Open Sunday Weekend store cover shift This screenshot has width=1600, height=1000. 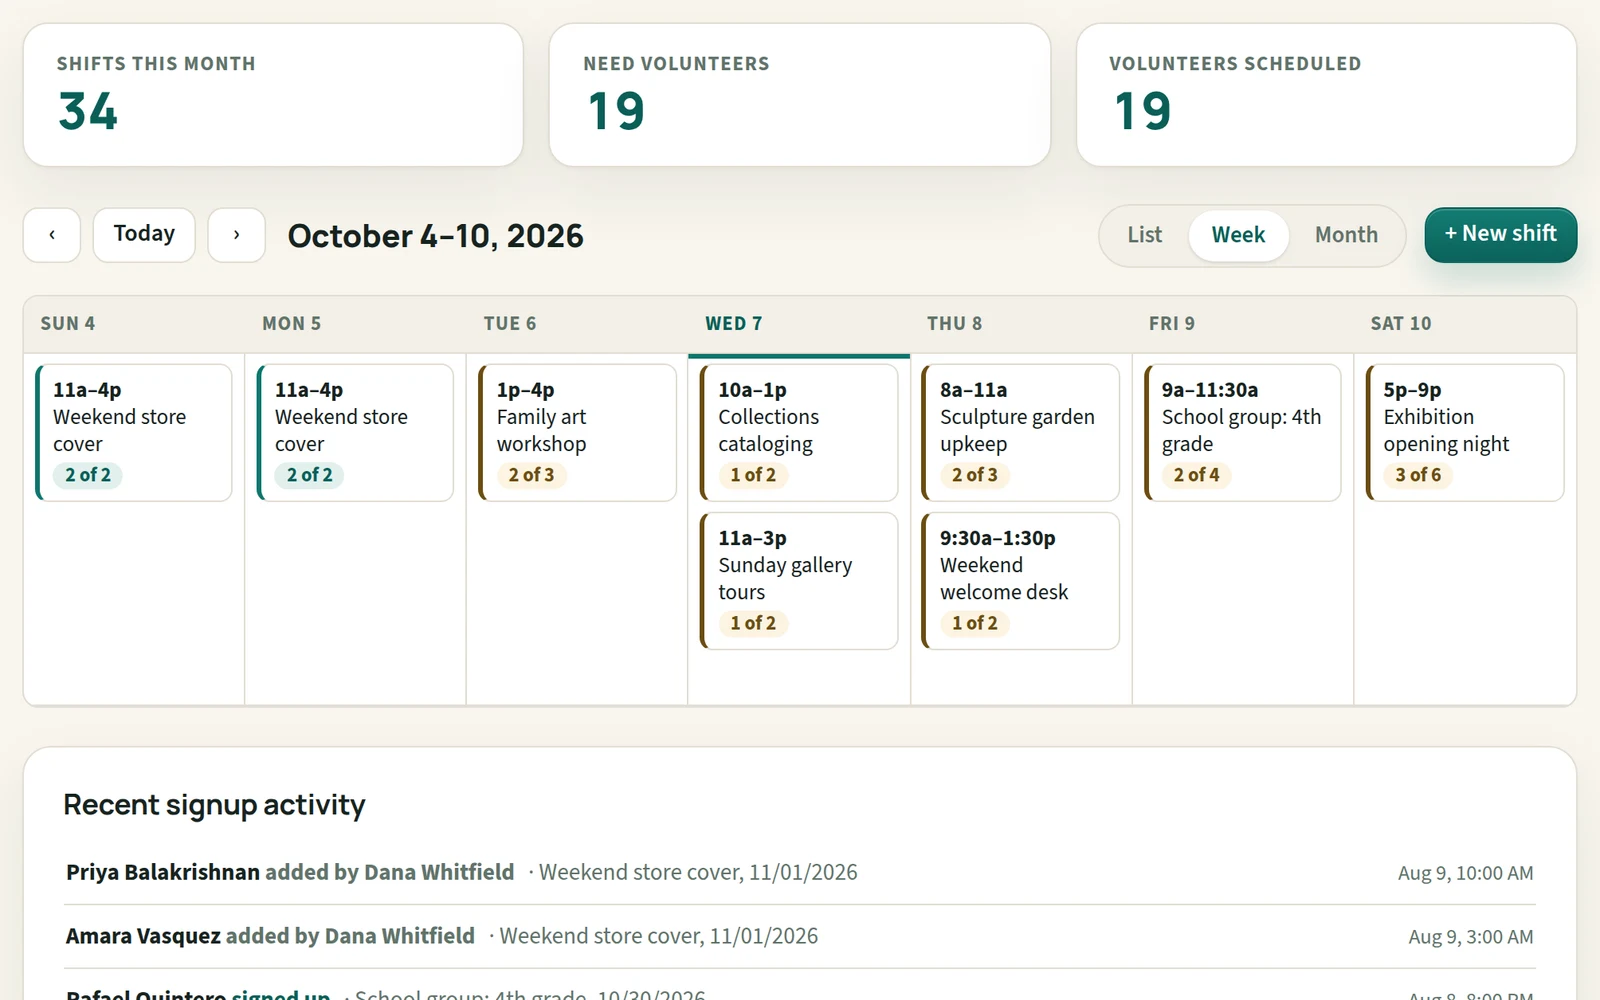click(134, 432)
